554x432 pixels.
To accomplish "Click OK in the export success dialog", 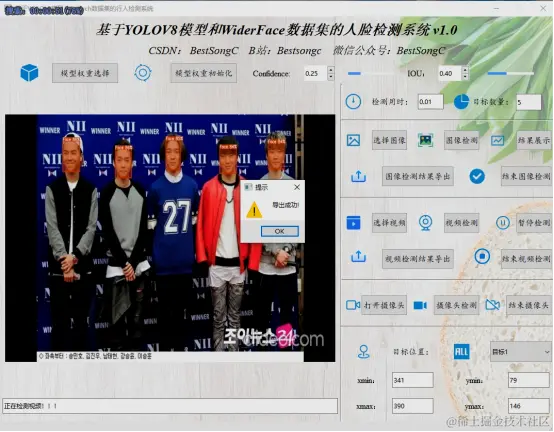I will (279, 231).
